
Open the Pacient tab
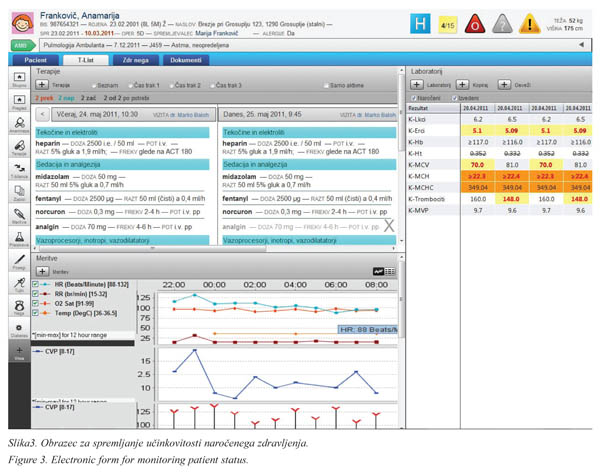pyautogui.click(x=35, y=60)
